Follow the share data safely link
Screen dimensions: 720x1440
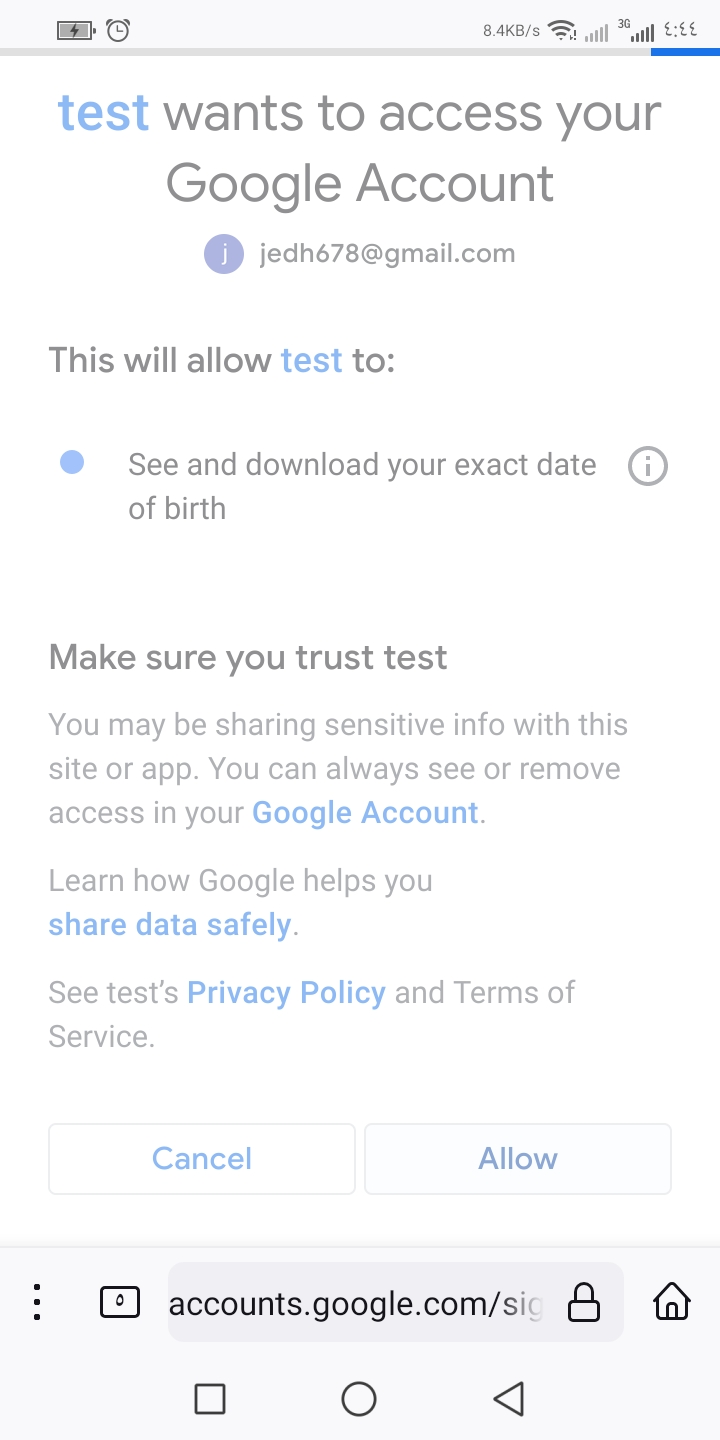[170, 925]
